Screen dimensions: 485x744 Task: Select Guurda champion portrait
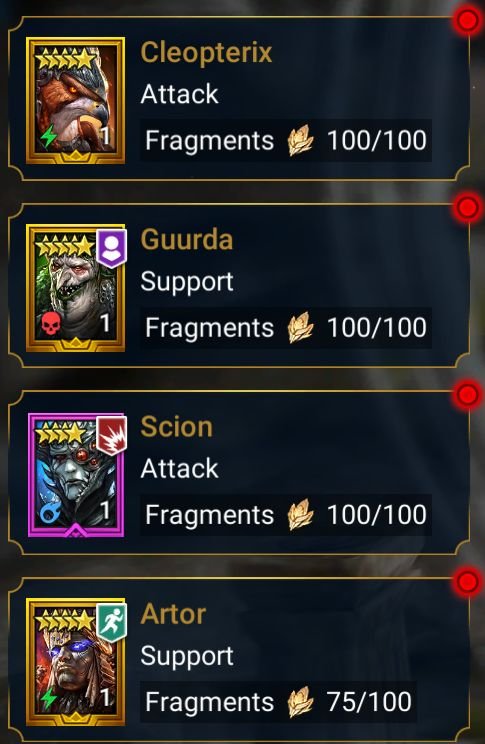click(x=75, y=288)
